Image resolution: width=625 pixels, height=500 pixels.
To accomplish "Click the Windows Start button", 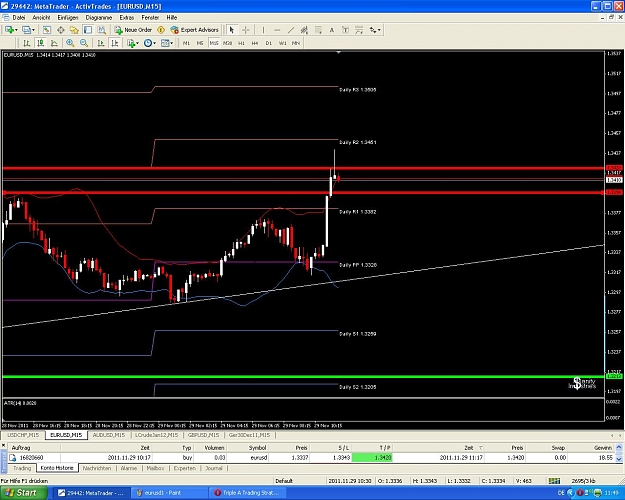I will coord(22,493).
